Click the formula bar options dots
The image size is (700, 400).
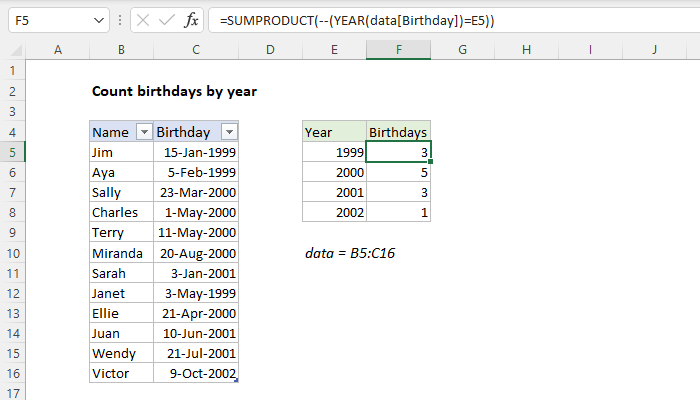[x=121, y=20]
